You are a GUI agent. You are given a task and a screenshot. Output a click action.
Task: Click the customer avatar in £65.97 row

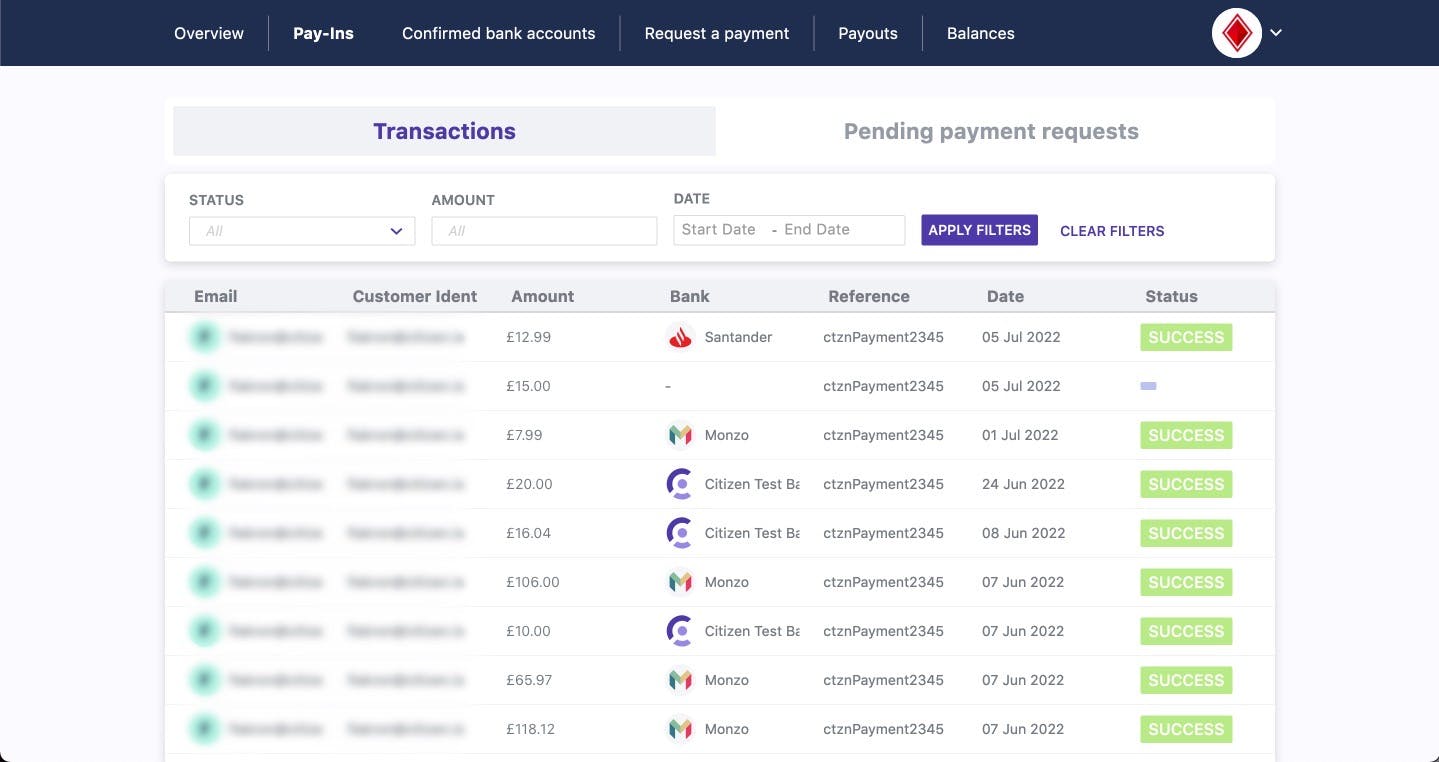[205, 680]
